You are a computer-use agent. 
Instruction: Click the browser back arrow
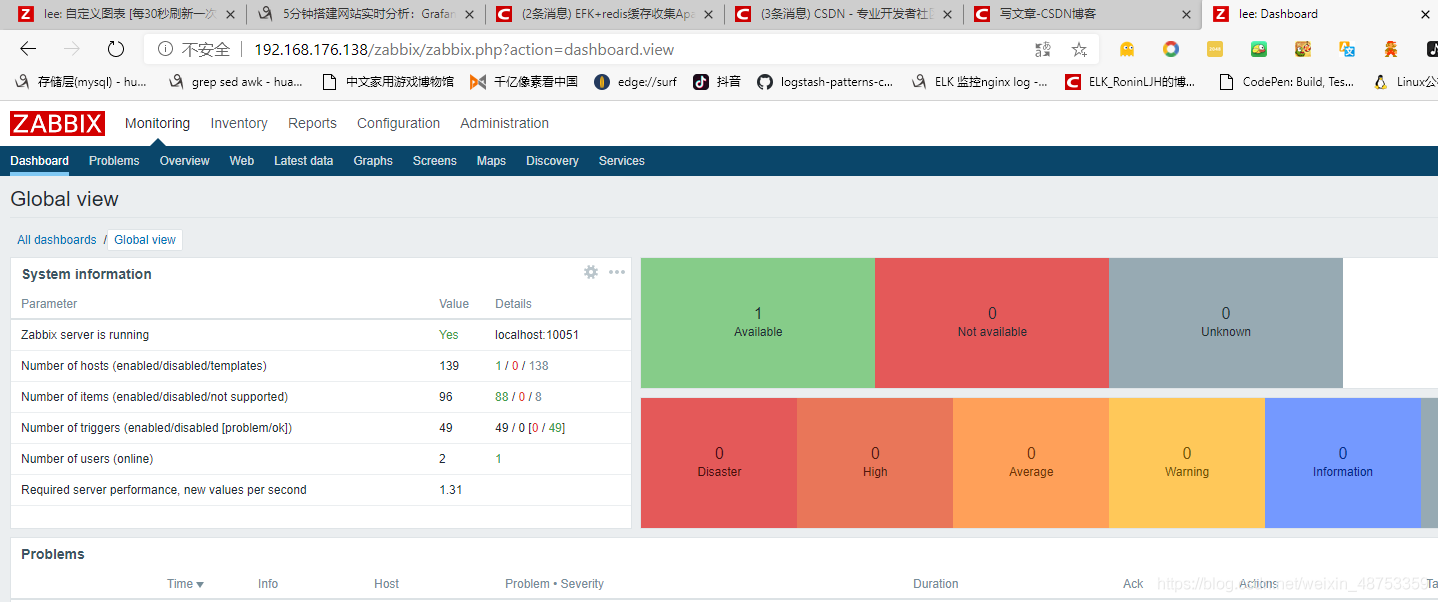coord(28,49)
